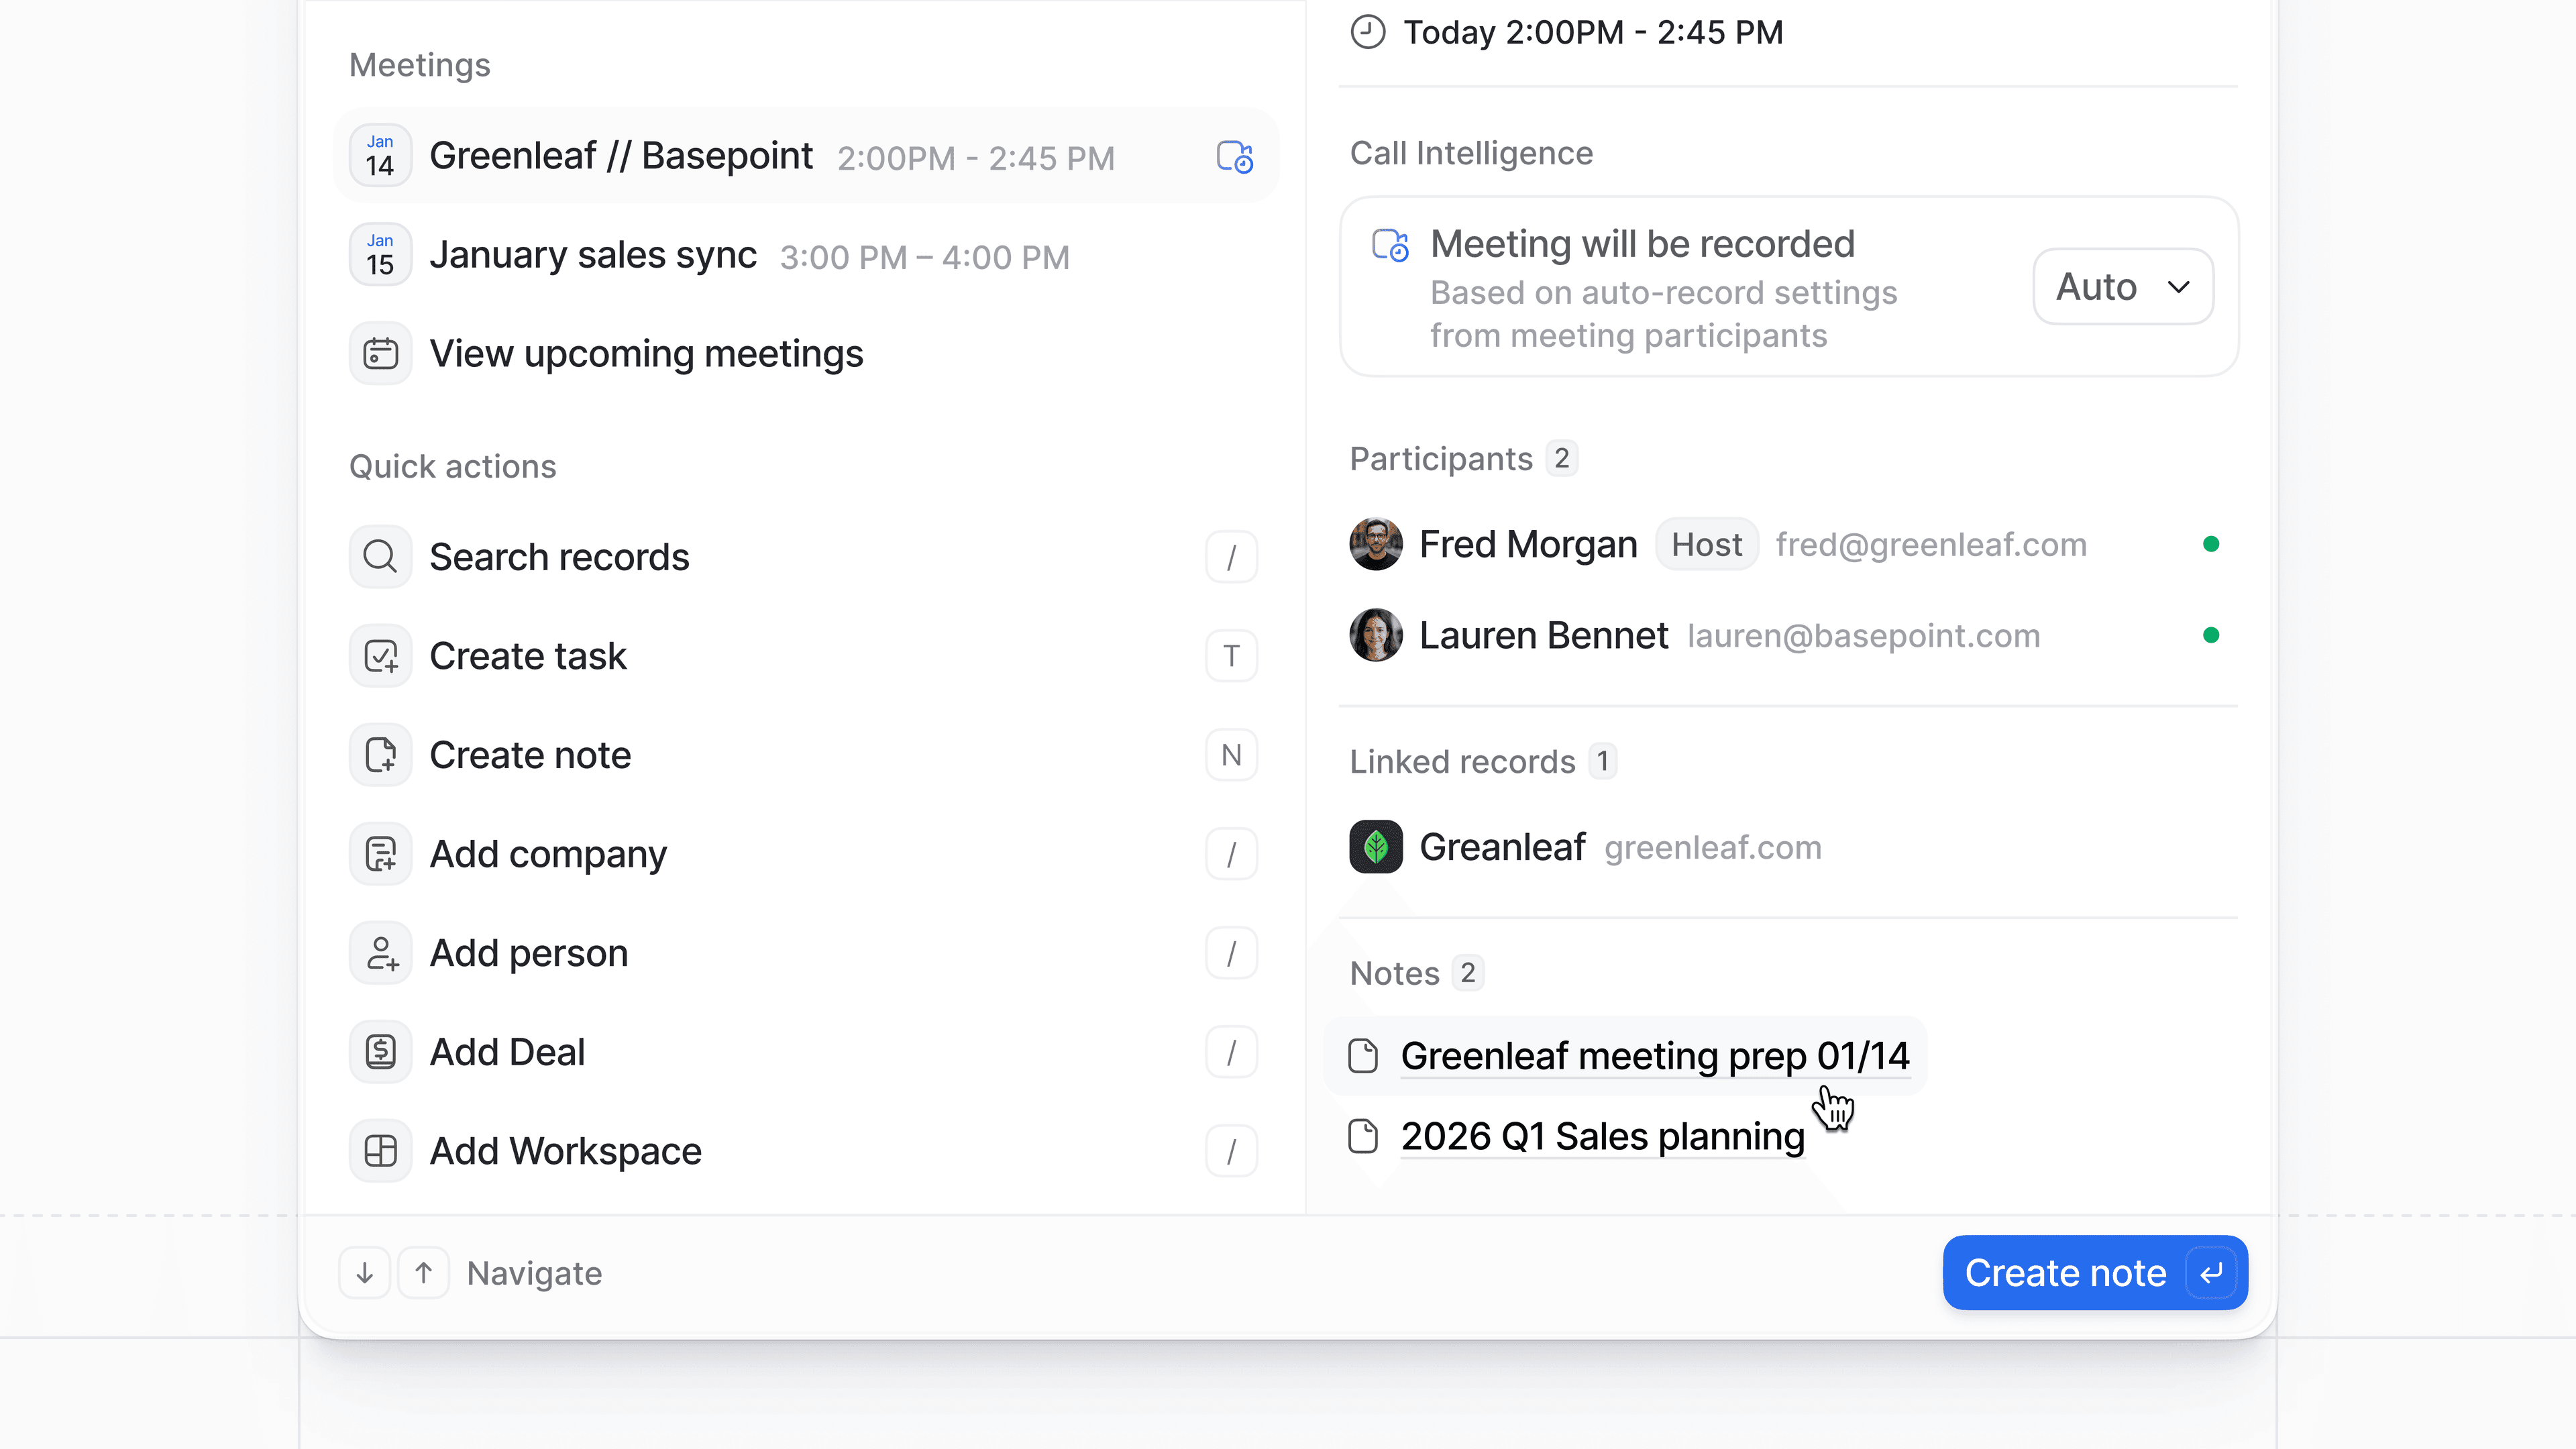Click Fred Morgan's avatar
2576x1449 pixels.
[1376, 544]
